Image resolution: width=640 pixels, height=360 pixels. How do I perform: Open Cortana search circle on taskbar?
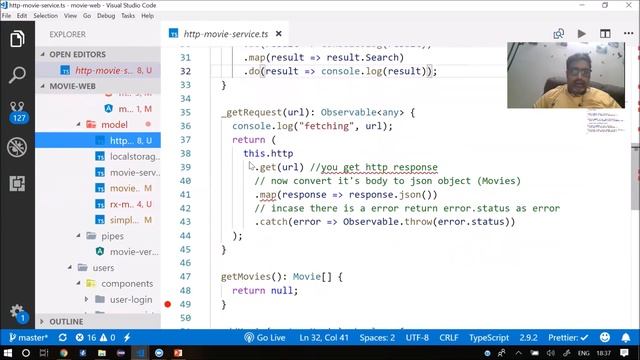tap(26, 353)
